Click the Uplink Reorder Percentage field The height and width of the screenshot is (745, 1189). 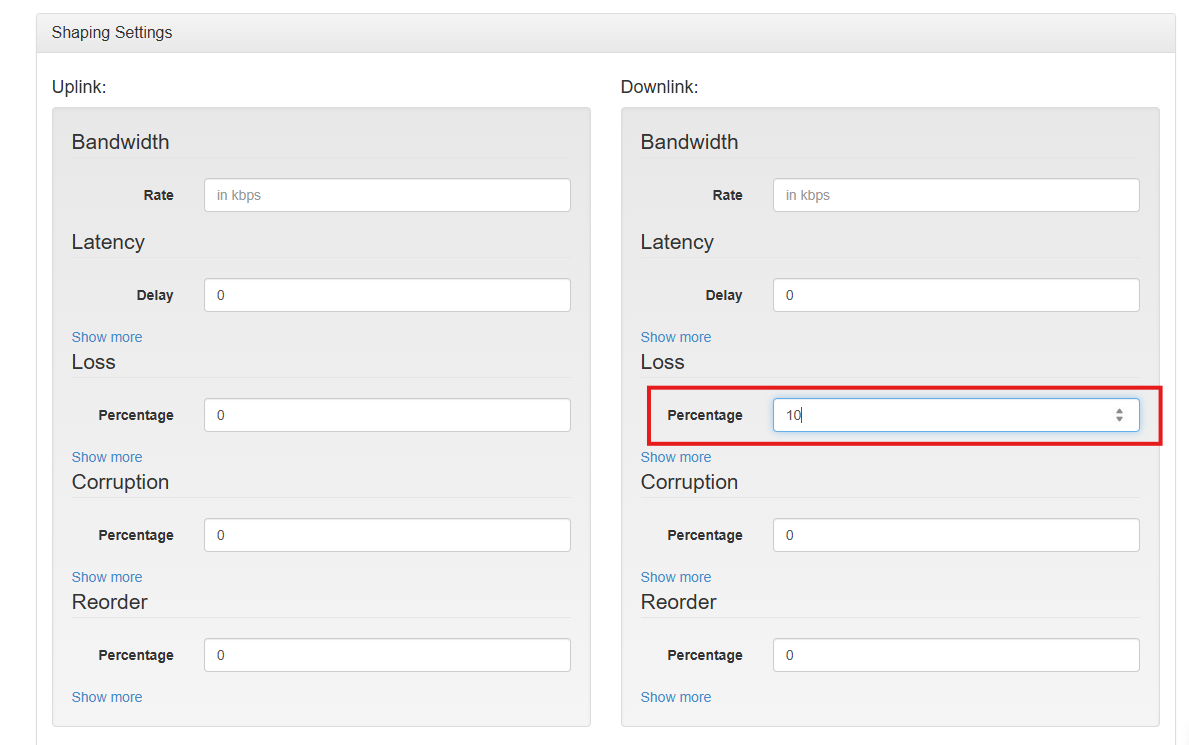(387, 655)
